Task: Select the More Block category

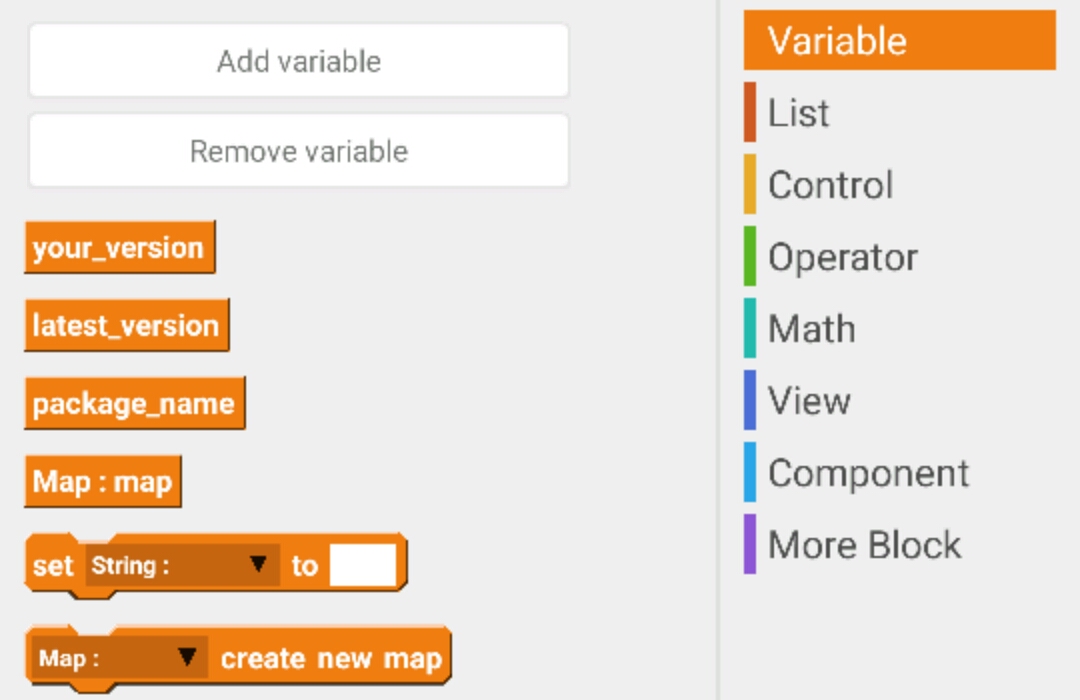Action: pos(864,545)
